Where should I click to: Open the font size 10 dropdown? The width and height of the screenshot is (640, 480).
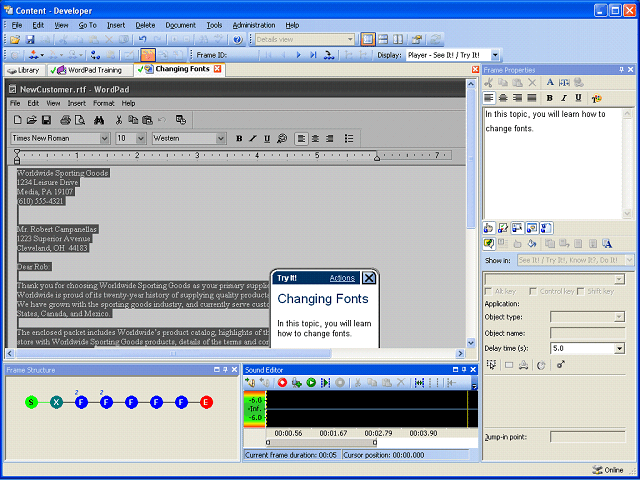point(141,138)
